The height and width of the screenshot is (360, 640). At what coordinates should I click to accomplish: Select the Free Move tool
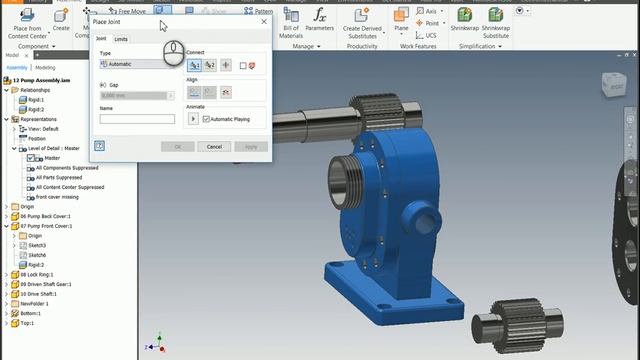pos(127,11)
